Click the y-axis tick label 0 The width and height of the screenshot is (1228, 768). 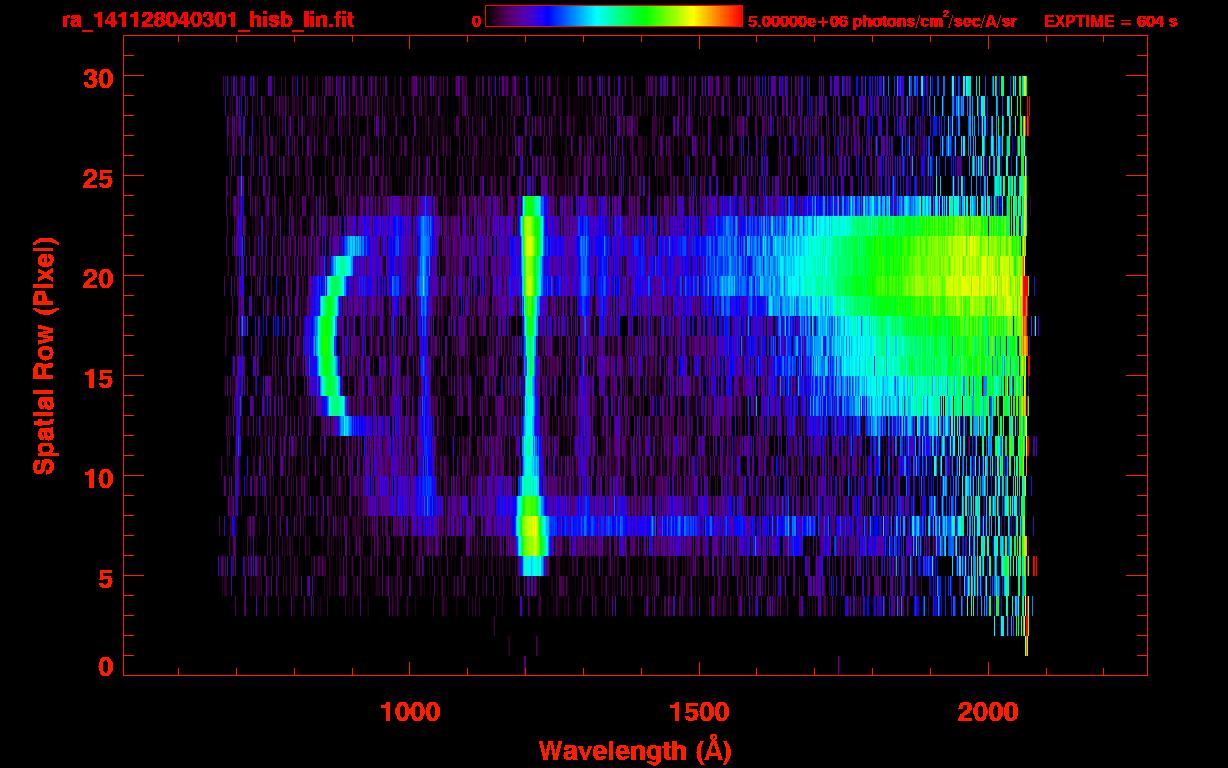coord(105,667)
